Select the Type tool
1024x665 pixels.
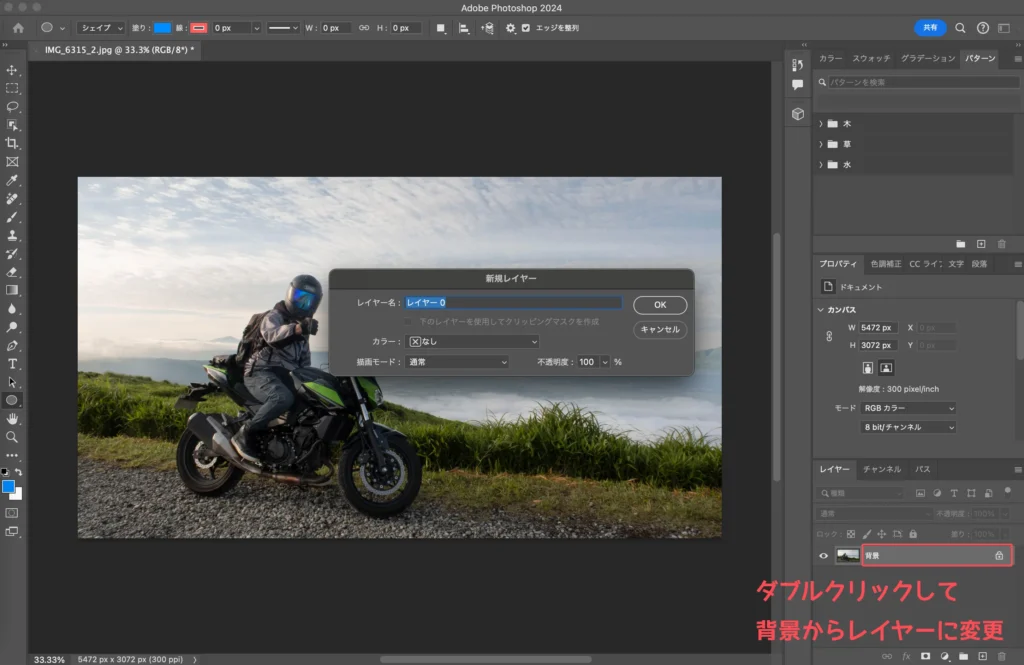(13, 363)
